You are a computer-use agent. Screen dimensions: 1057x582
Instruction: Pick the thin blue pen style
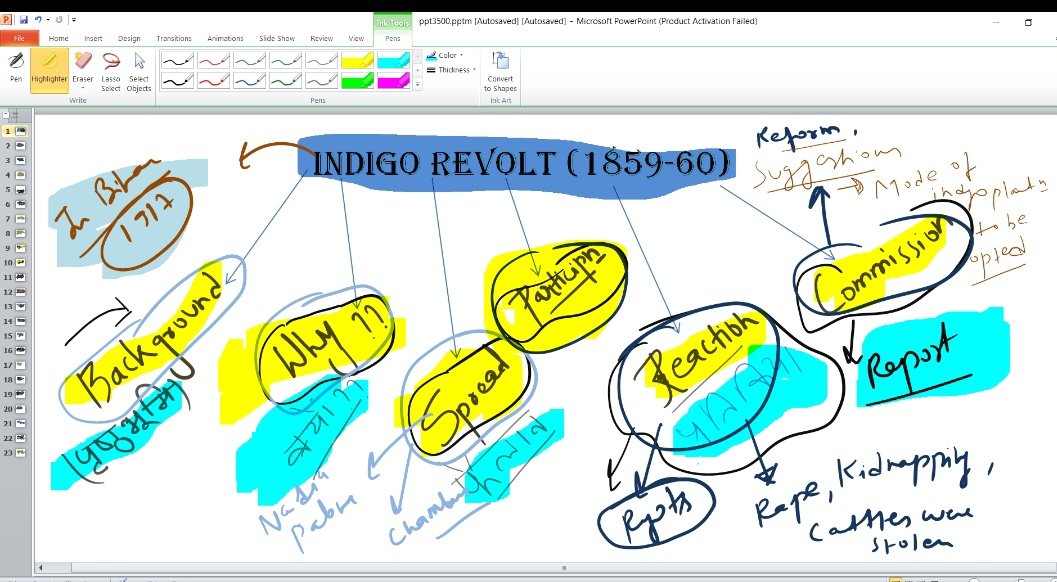click(x=249, y=61)
